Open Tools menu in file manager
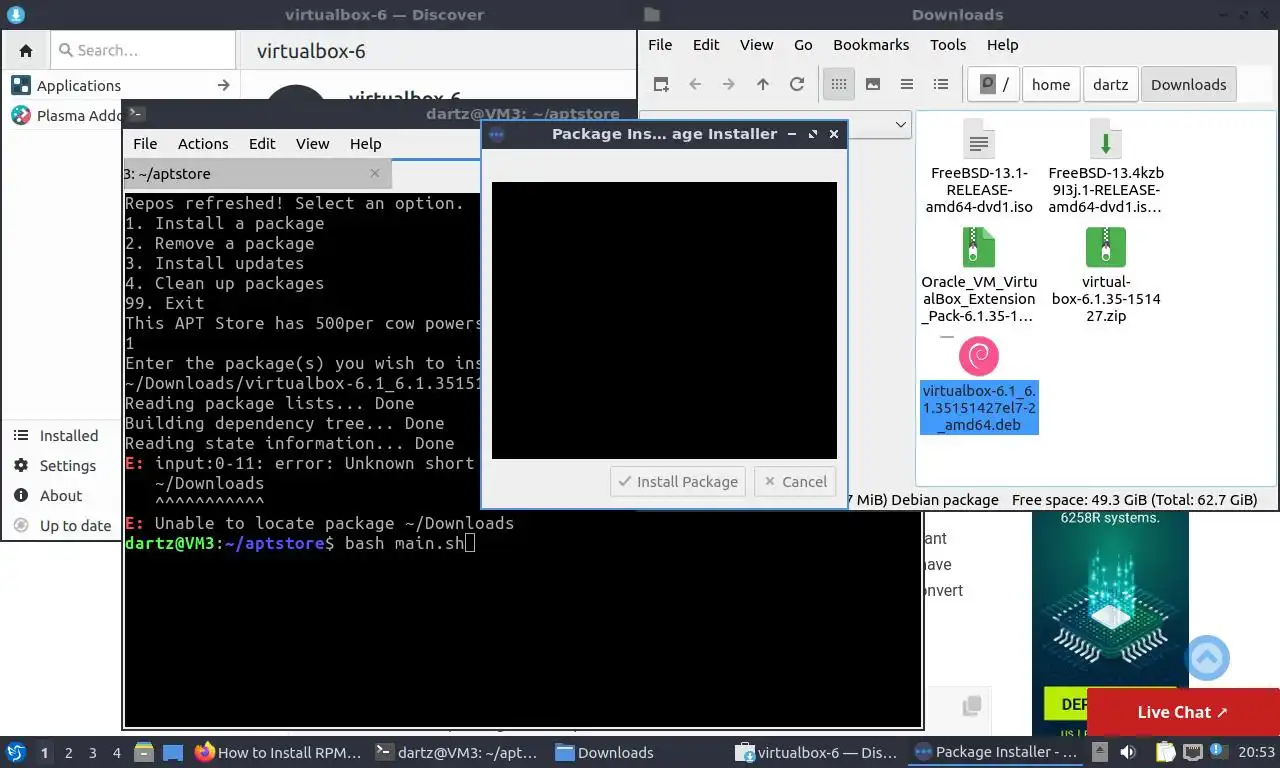The image size is (1280, 768). coord(948,45)
